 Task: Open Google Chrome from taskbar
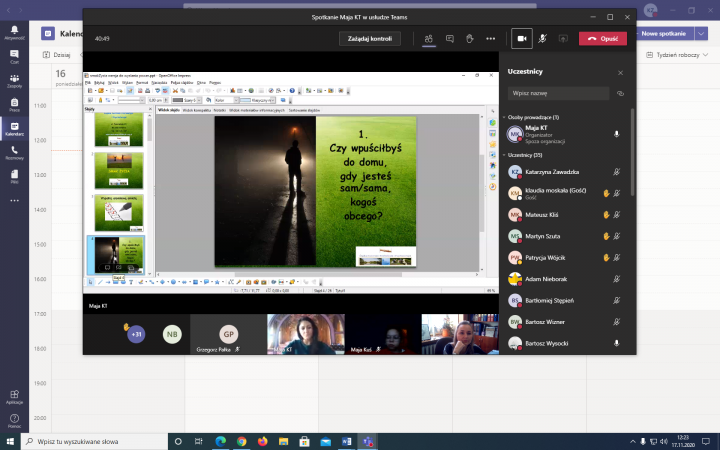point(242,441)
